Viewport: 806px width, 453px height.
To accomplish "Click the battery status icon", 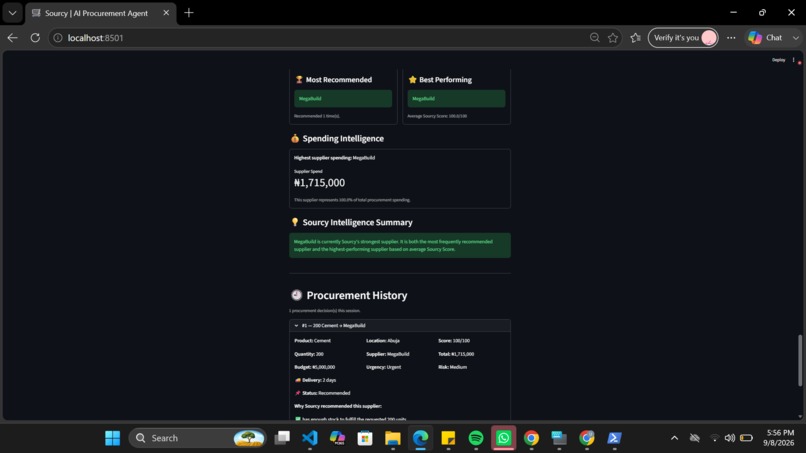I will [x=746, y=438].
